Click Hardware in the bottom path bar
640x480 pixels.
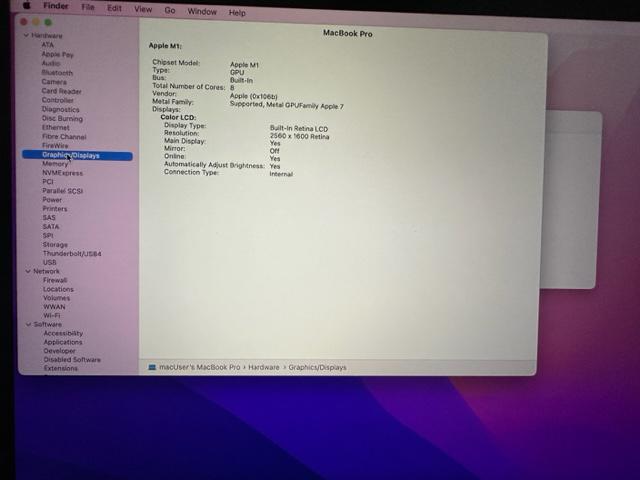[x=257, y=368]
